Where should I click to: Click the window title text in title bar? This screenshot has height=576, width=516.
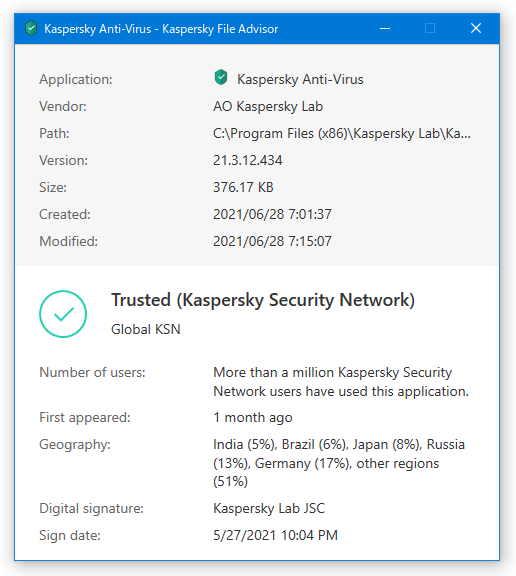tap(161, 29)
